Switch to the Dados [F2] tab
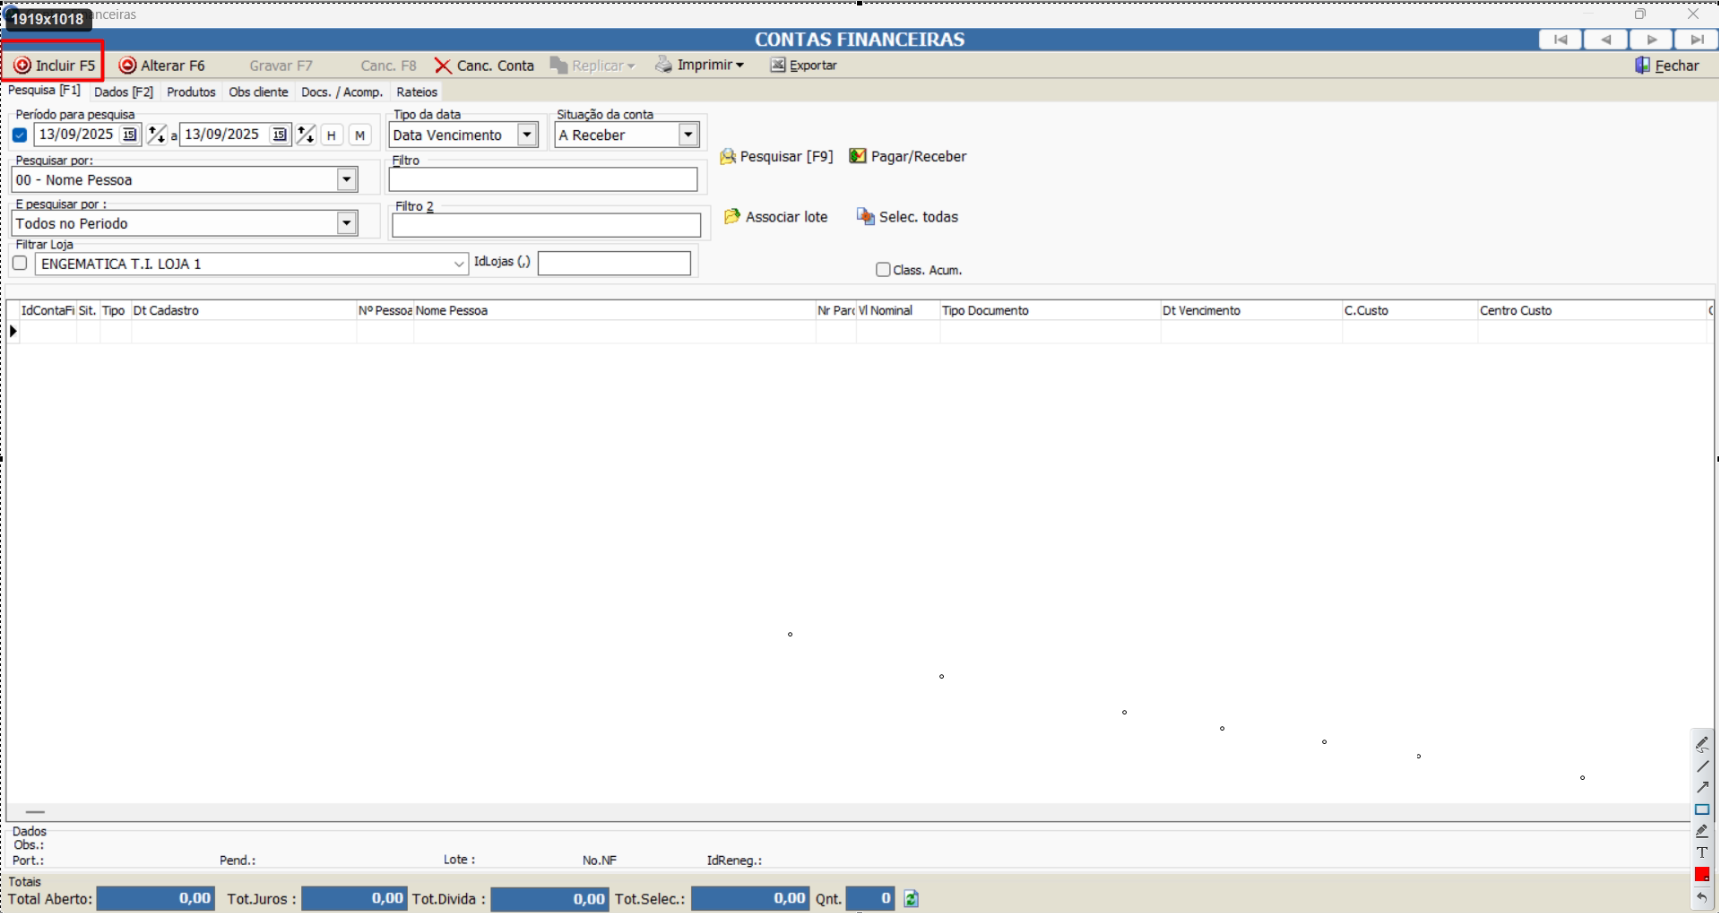1719x913 pixels. click(x=123, y=92)
